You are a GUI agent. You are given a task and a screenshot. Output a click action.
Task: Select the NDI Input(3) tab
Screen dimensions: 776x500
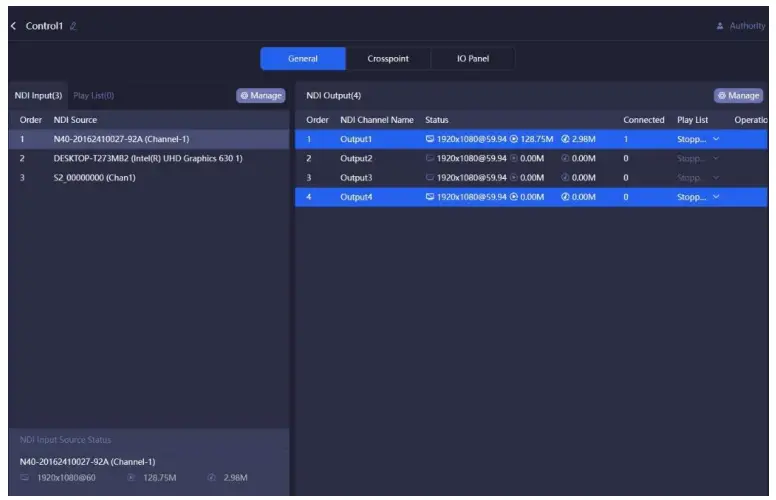pyautogui.click(x=38, y=96)
